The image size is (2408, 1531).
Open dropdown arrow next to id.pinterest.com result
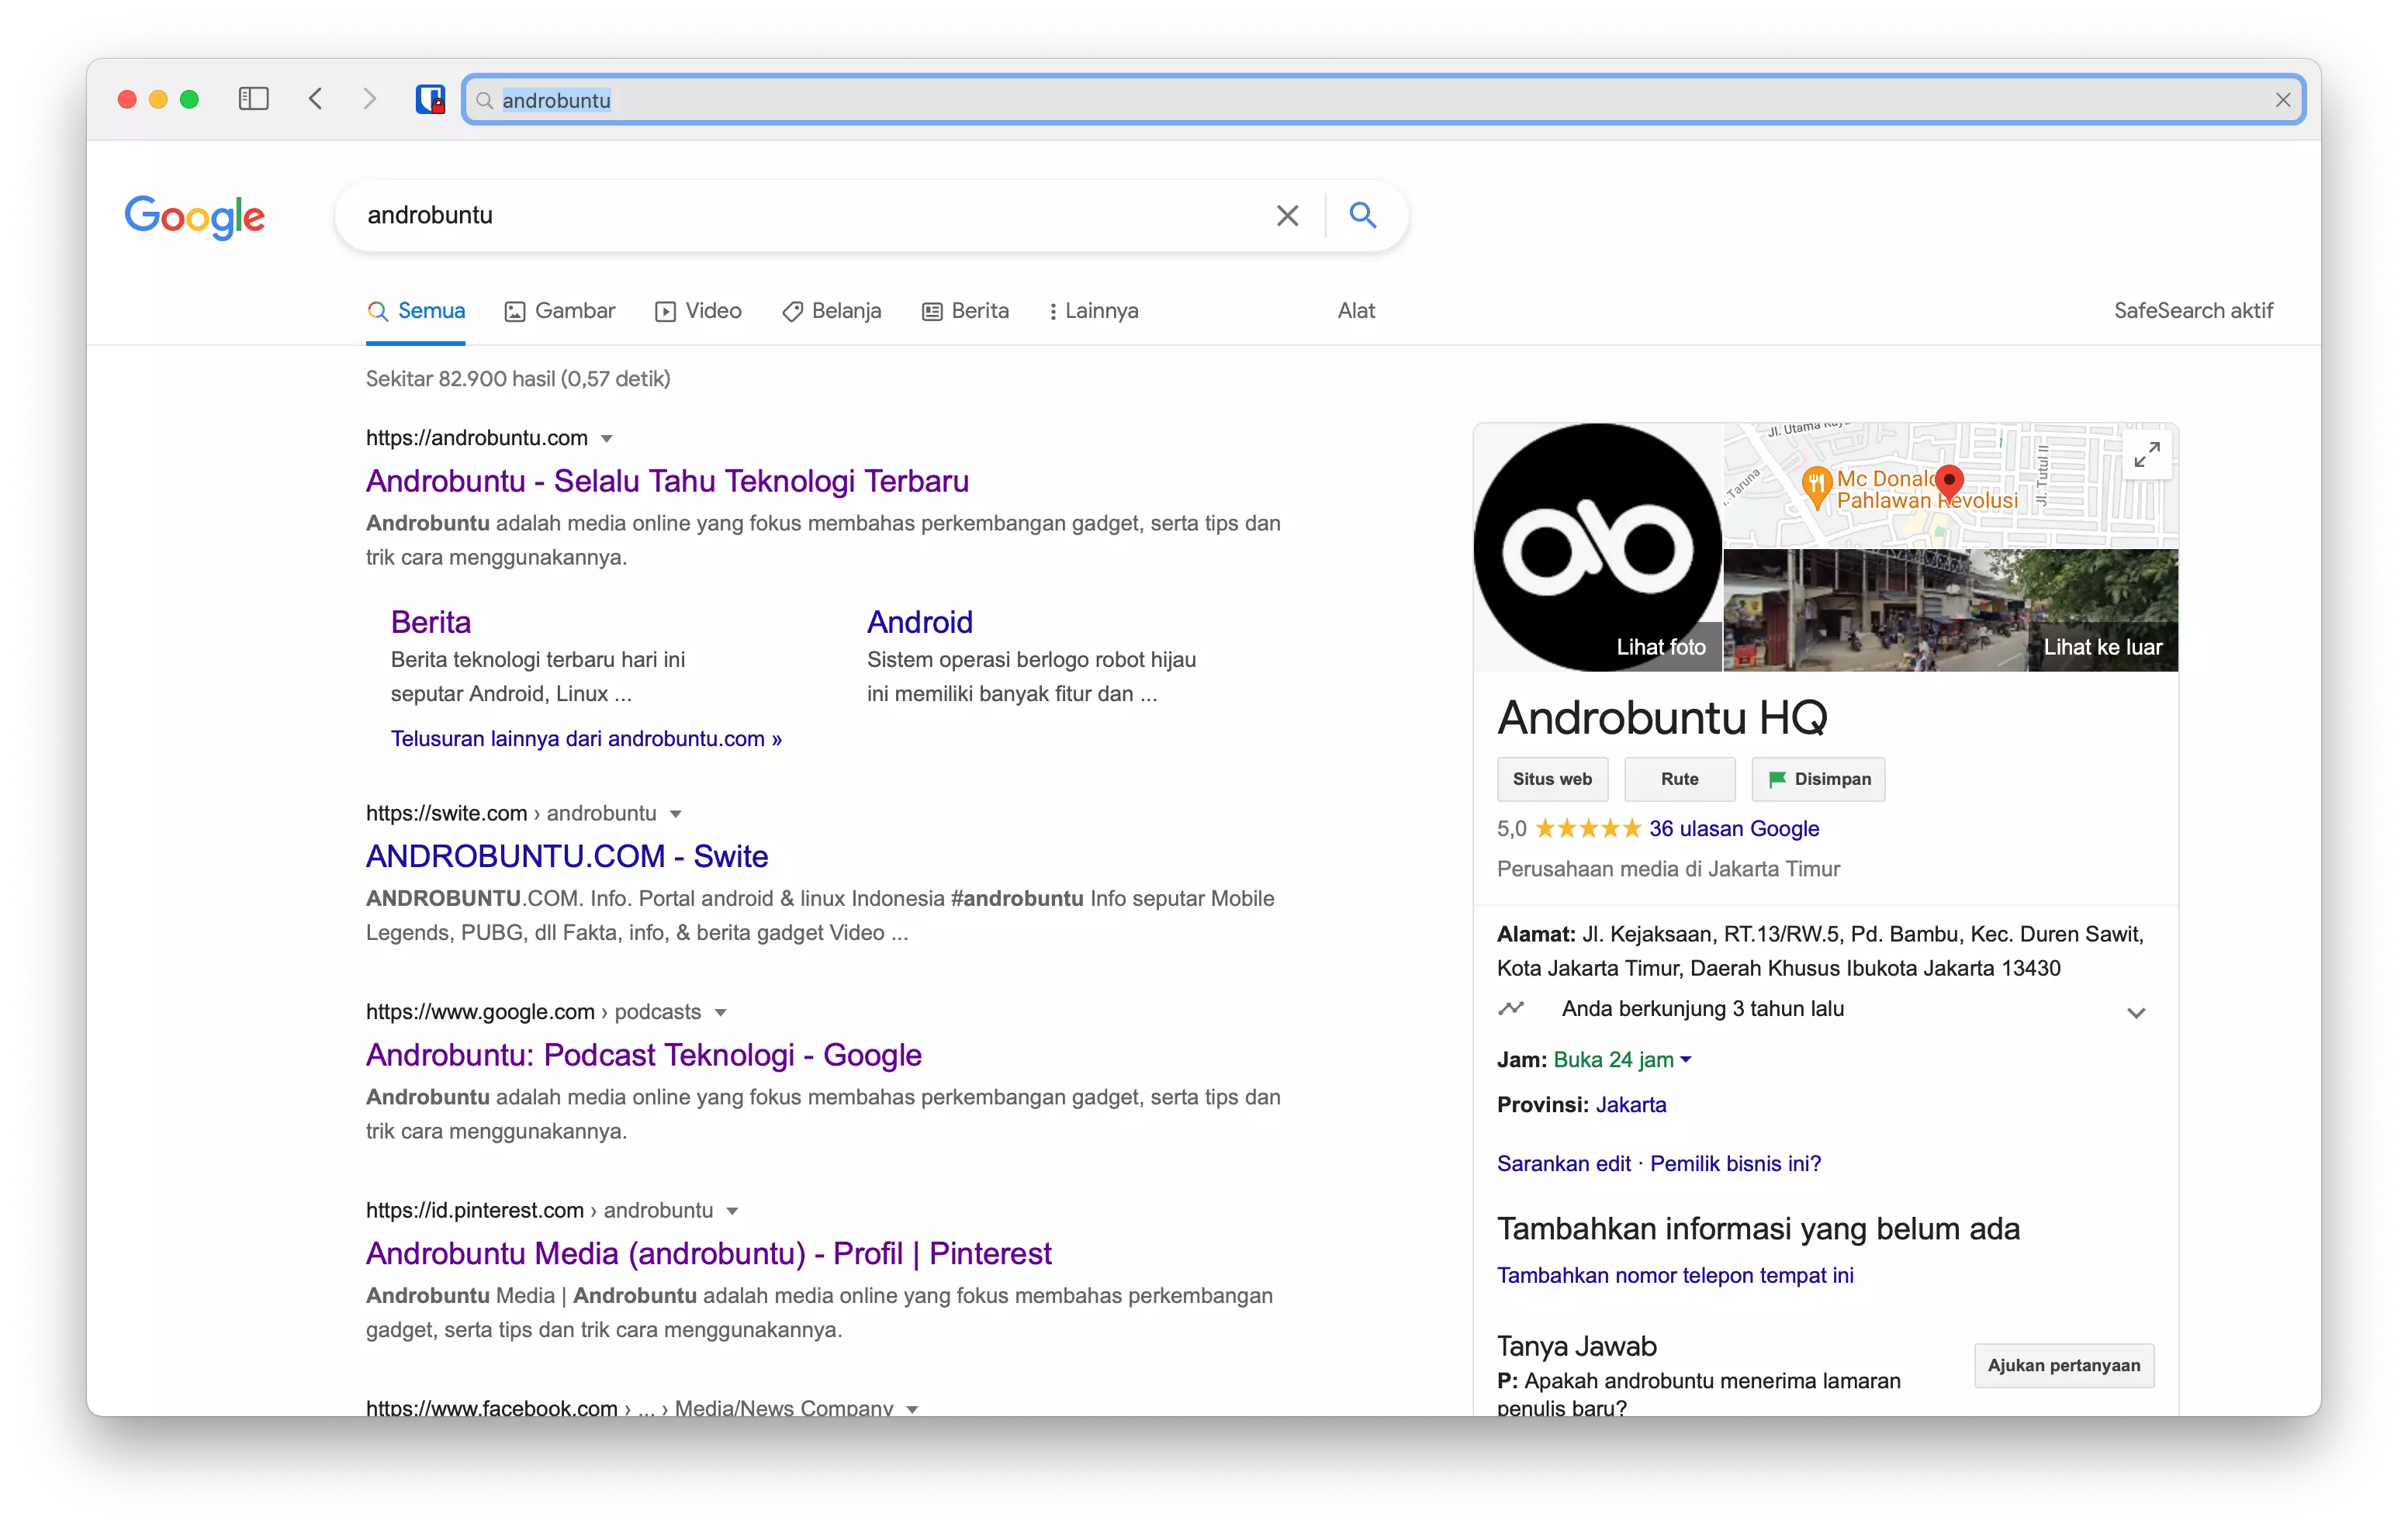[732, 1211]
